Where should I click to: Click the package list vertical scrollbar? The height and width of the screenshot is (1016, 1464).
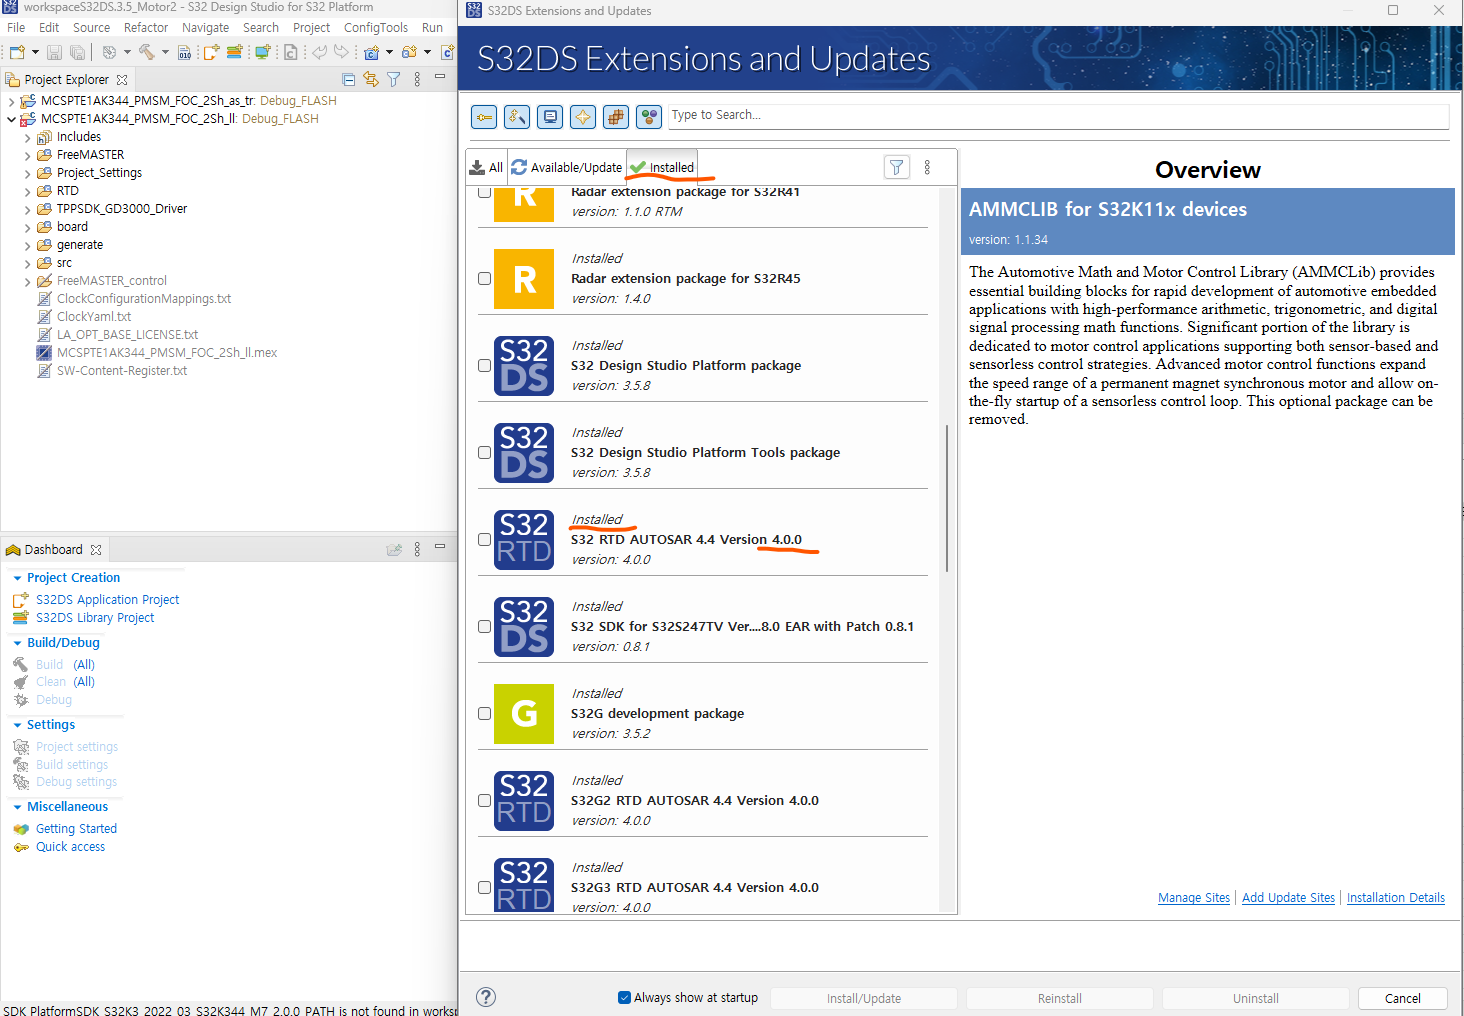pyautogui.click(x=947, y=499)
